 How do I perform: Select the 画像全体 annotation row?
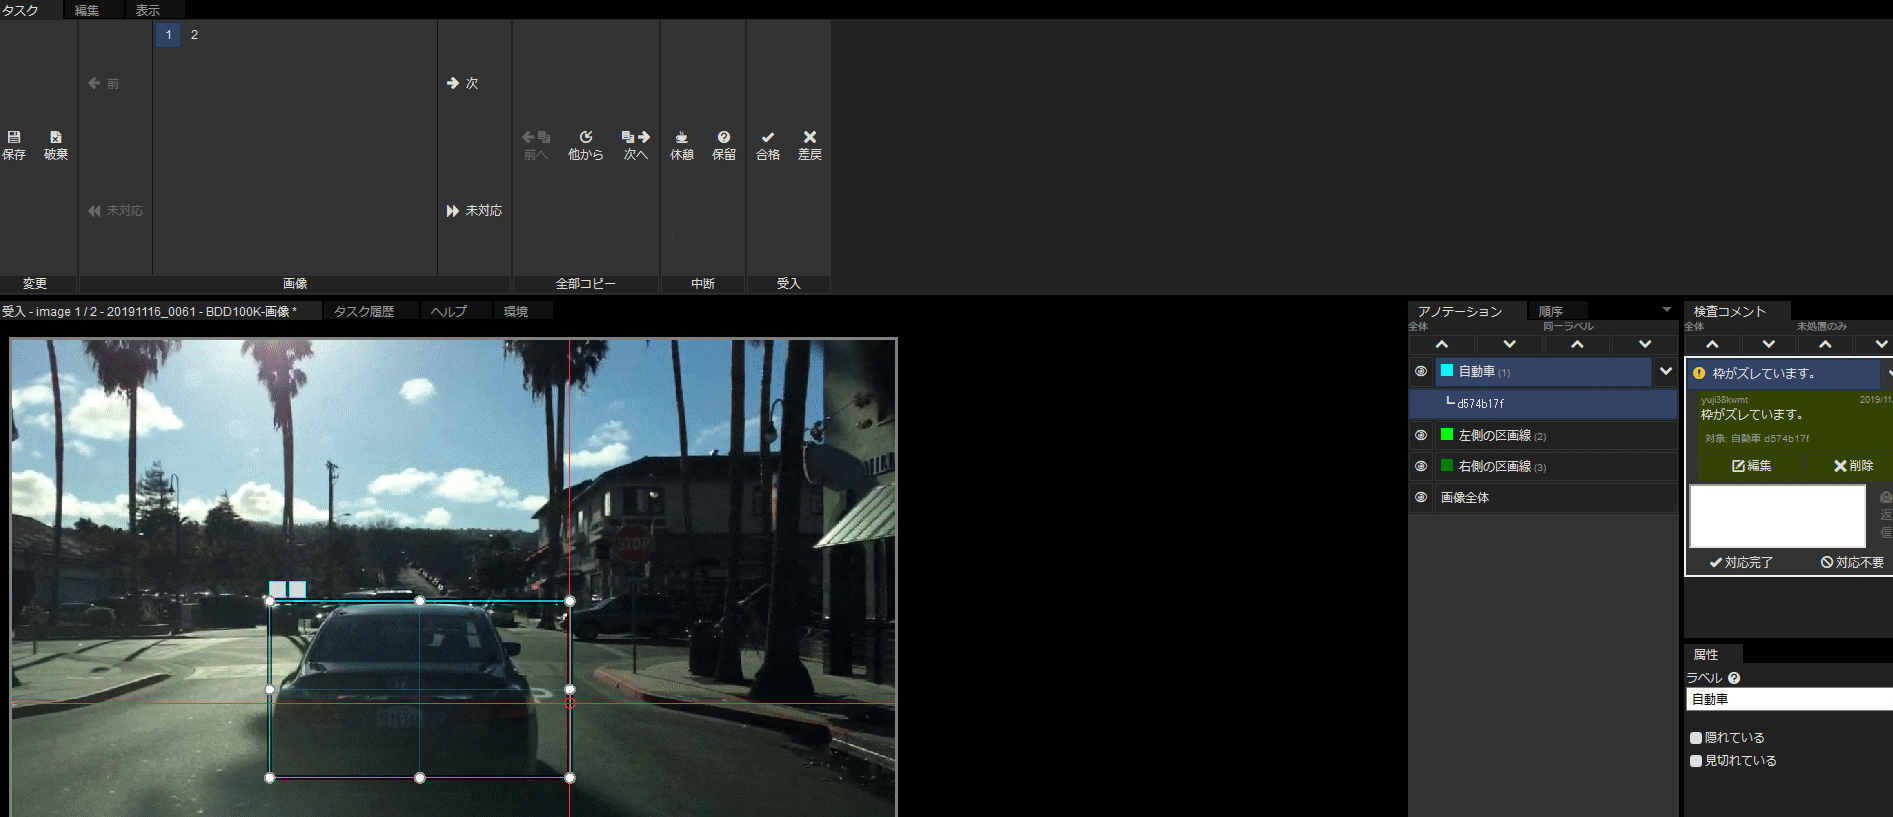(x=1556, y=497)
